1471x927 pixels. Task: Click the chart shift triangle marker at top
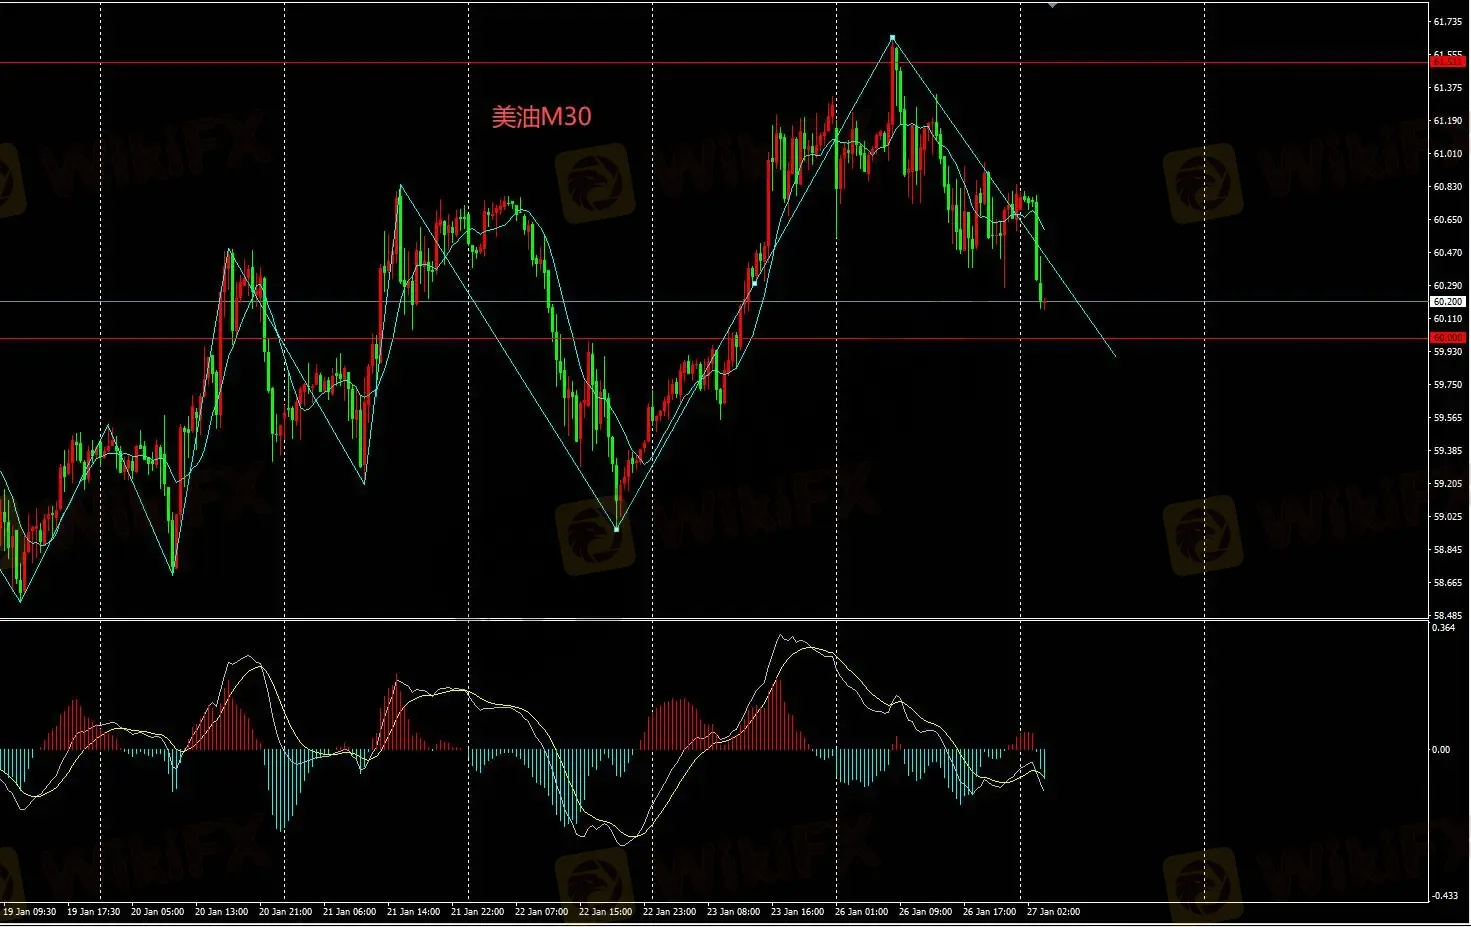[1052, 5]
